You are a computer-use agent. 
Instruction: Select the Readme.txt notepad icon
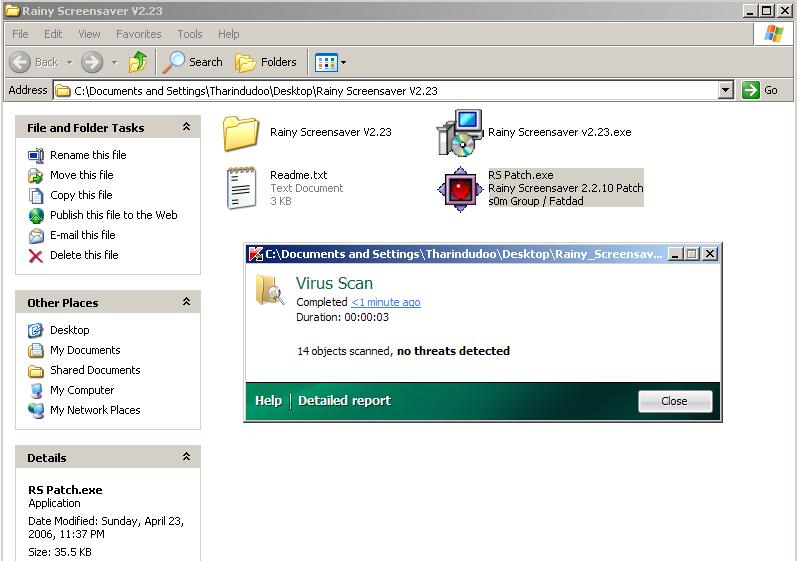[241, 188]
